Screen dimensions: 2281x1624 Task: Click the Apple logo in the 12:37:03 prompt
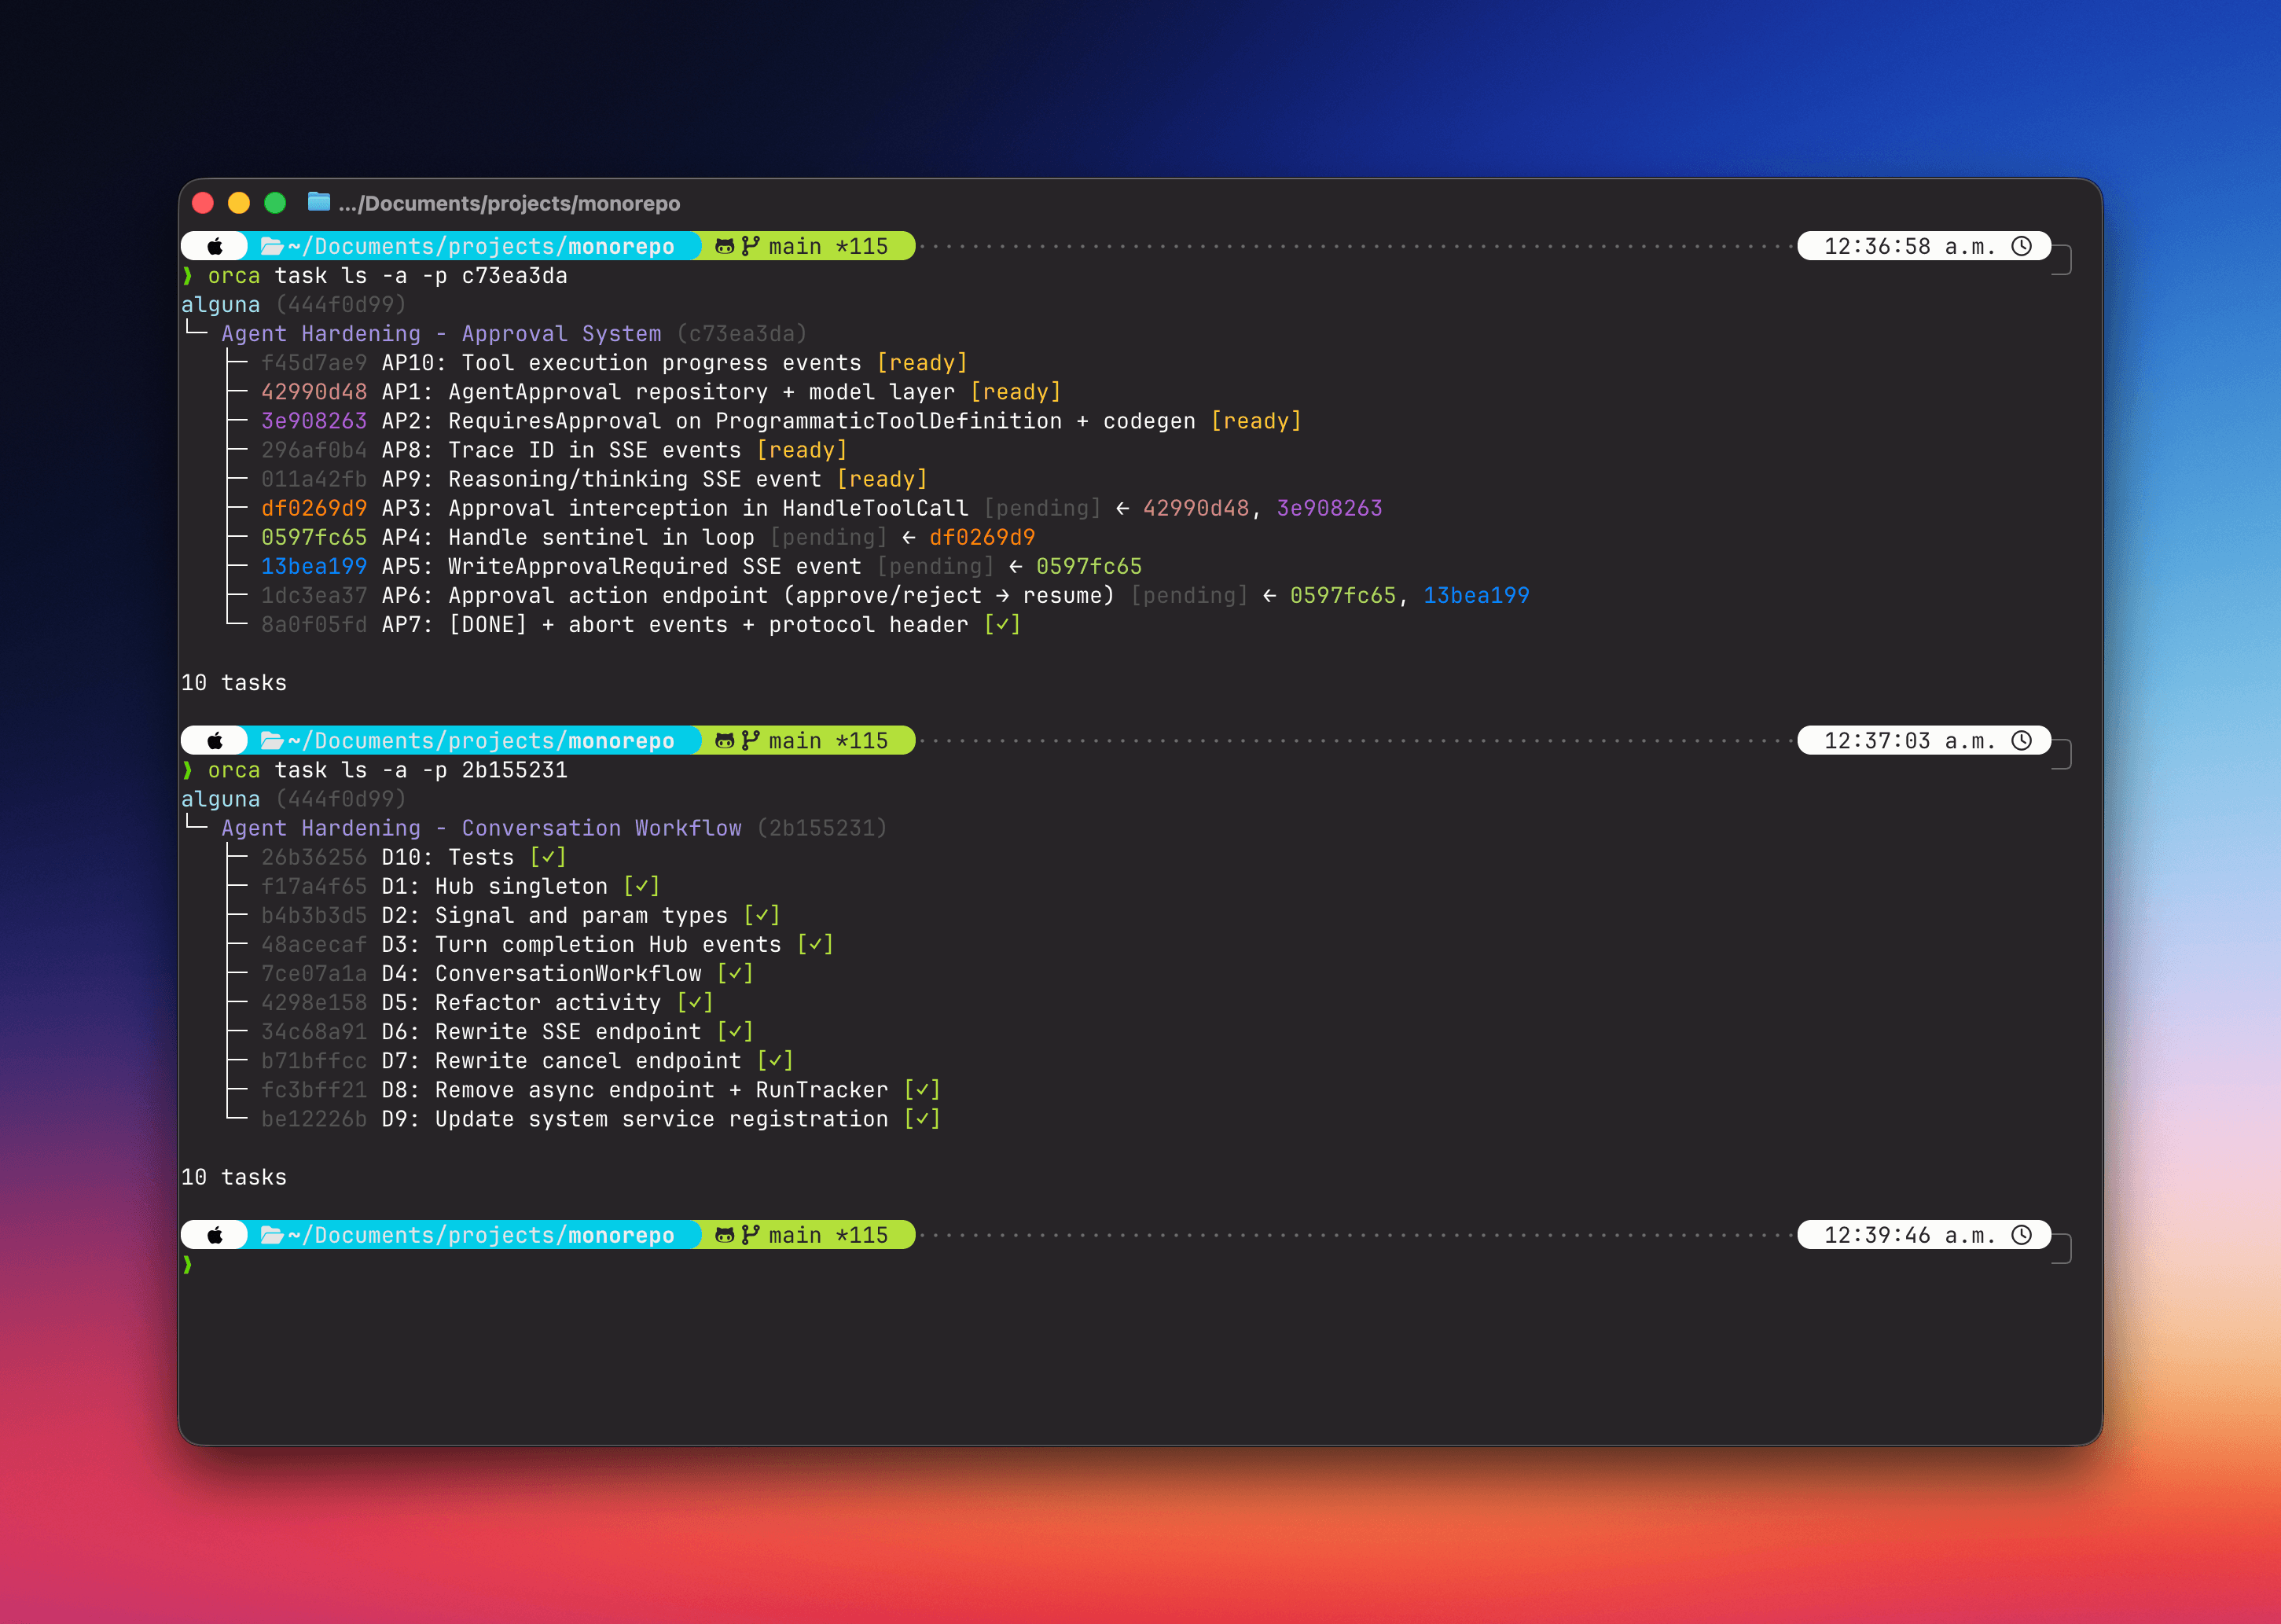215,741
